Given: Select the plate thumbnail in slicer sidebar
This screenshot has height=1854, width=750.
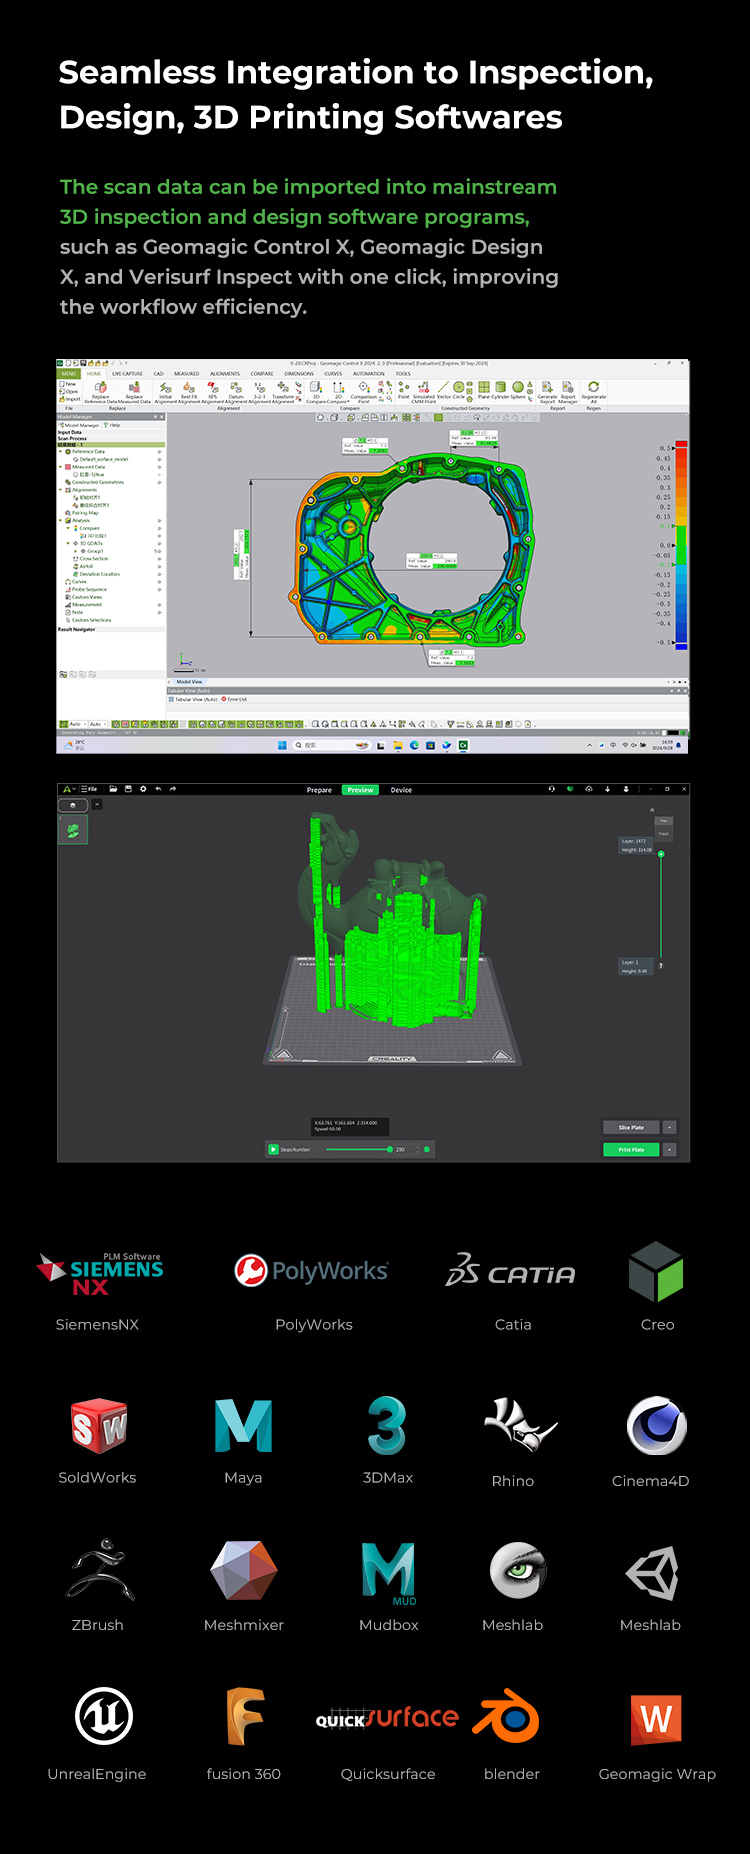Looking at the screenshot, I should (x=73, y=830).
